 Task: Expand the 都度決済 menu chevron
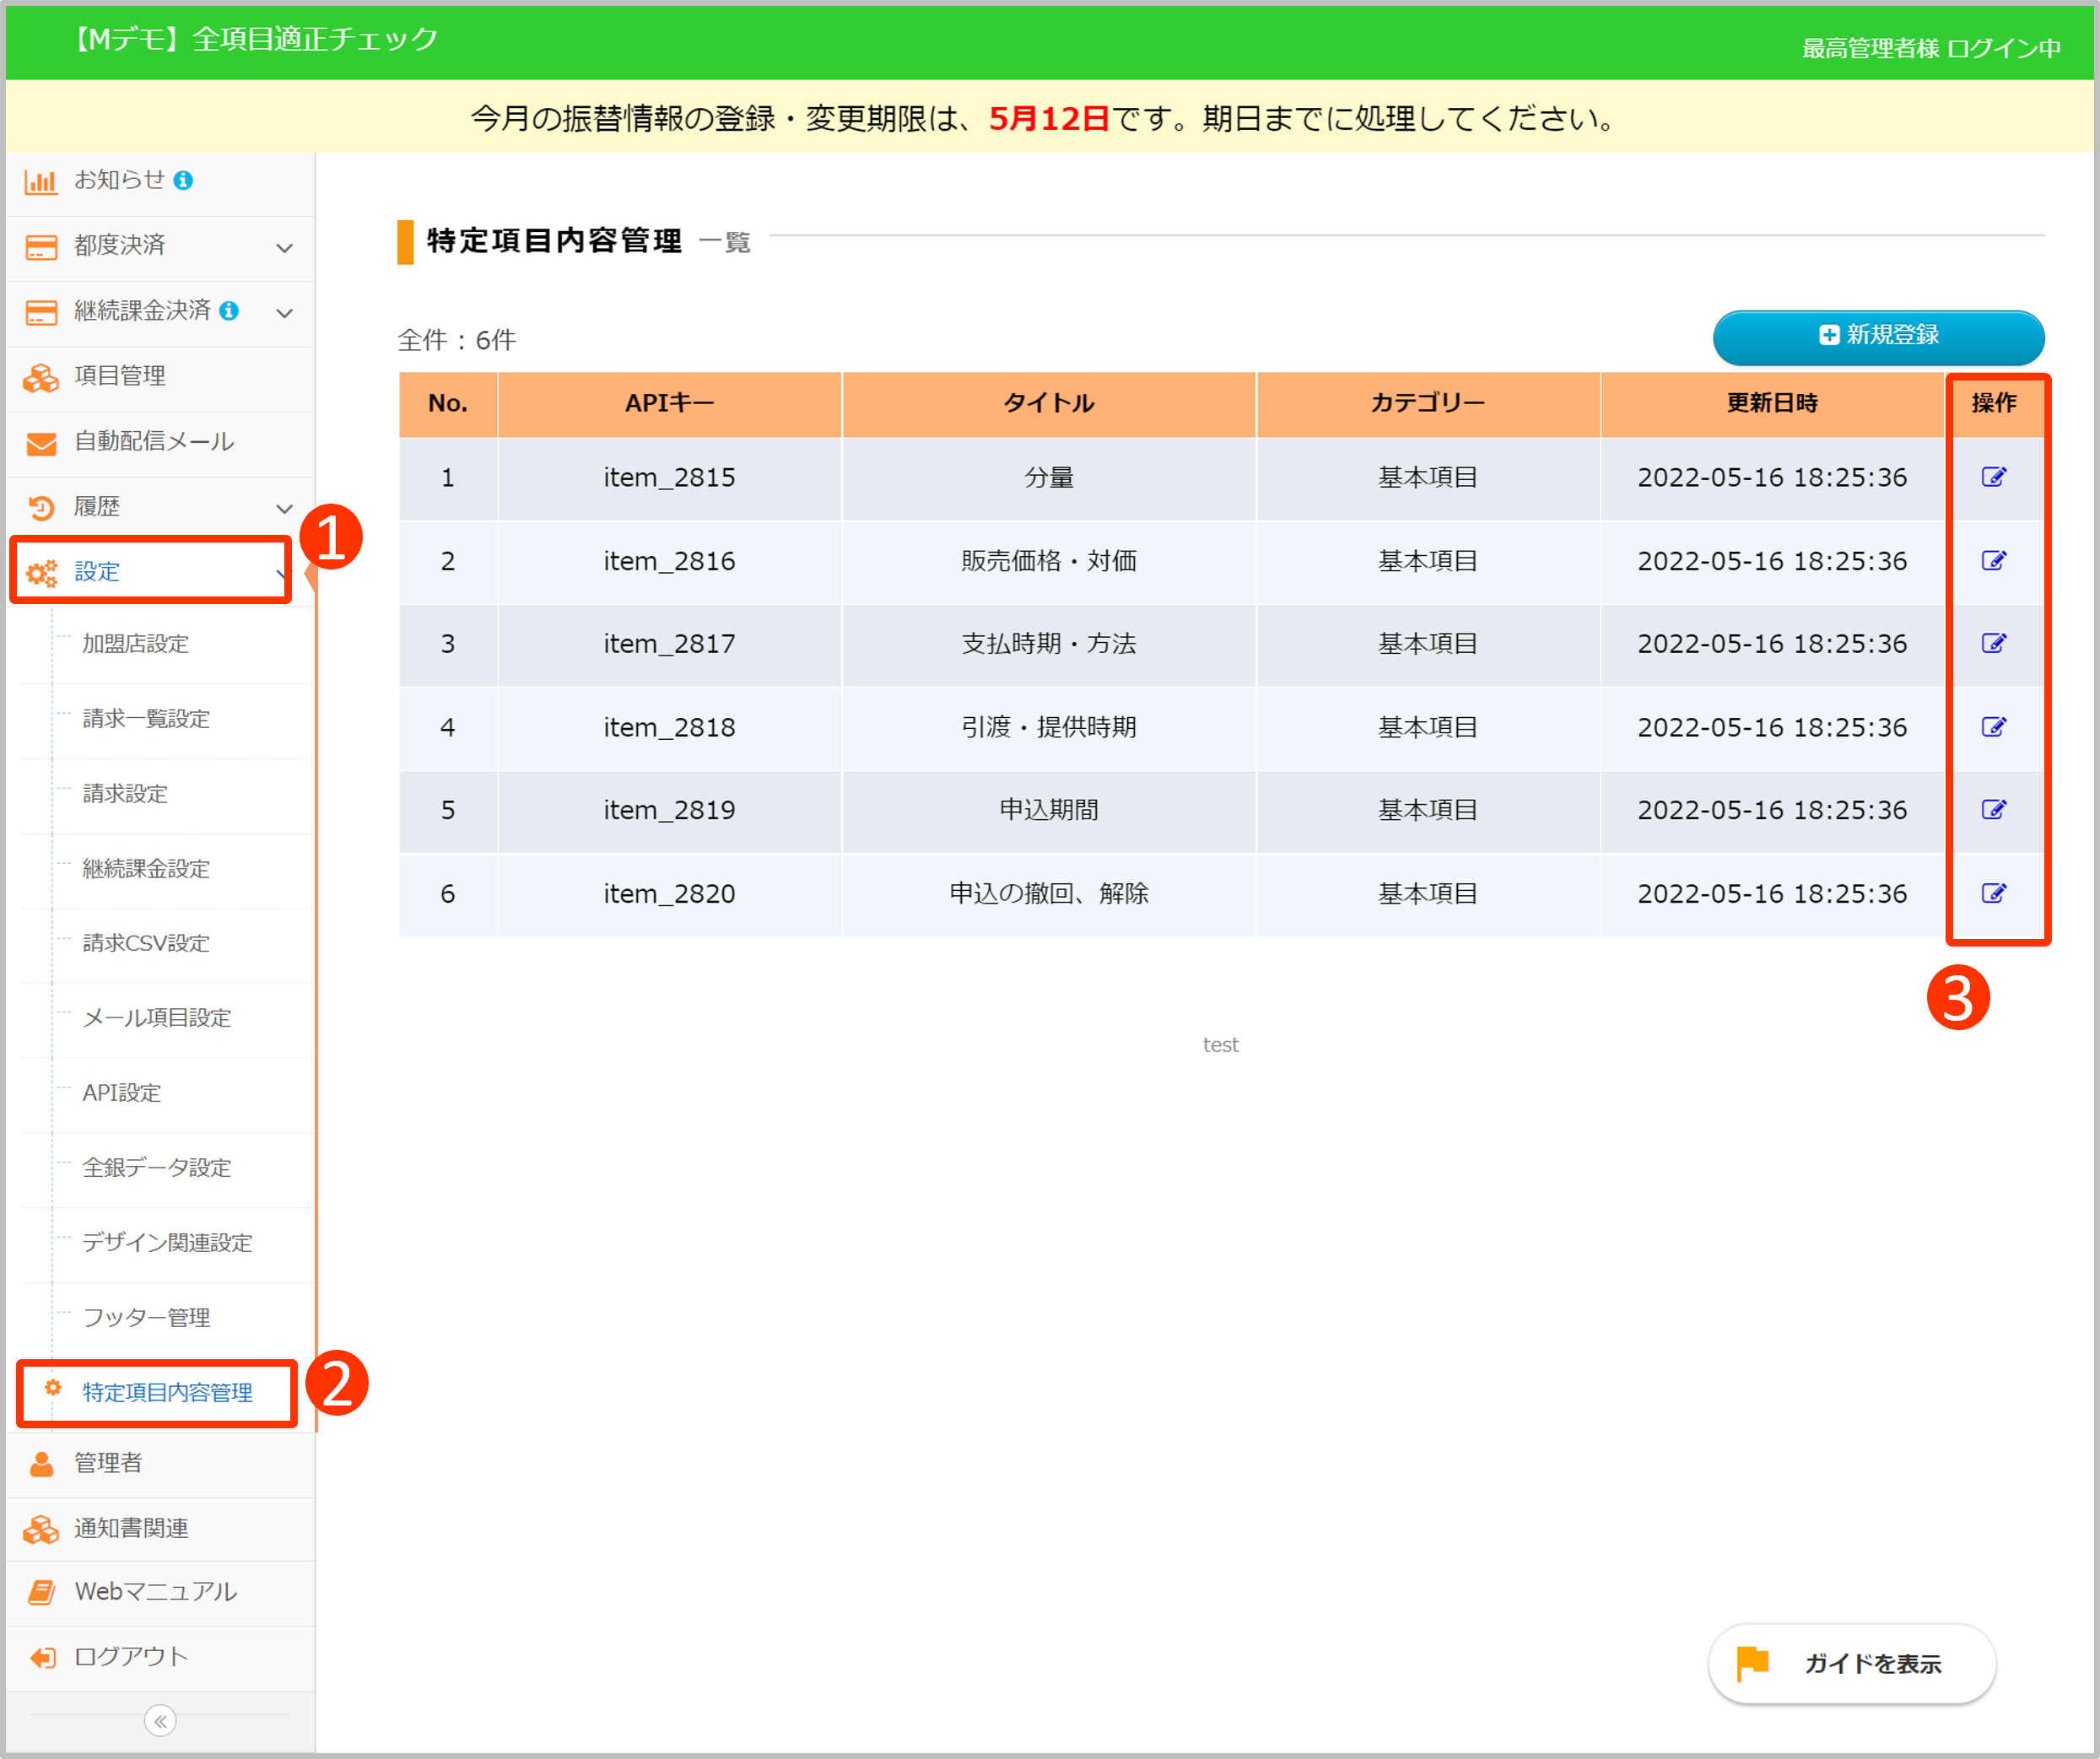point(285,247)
